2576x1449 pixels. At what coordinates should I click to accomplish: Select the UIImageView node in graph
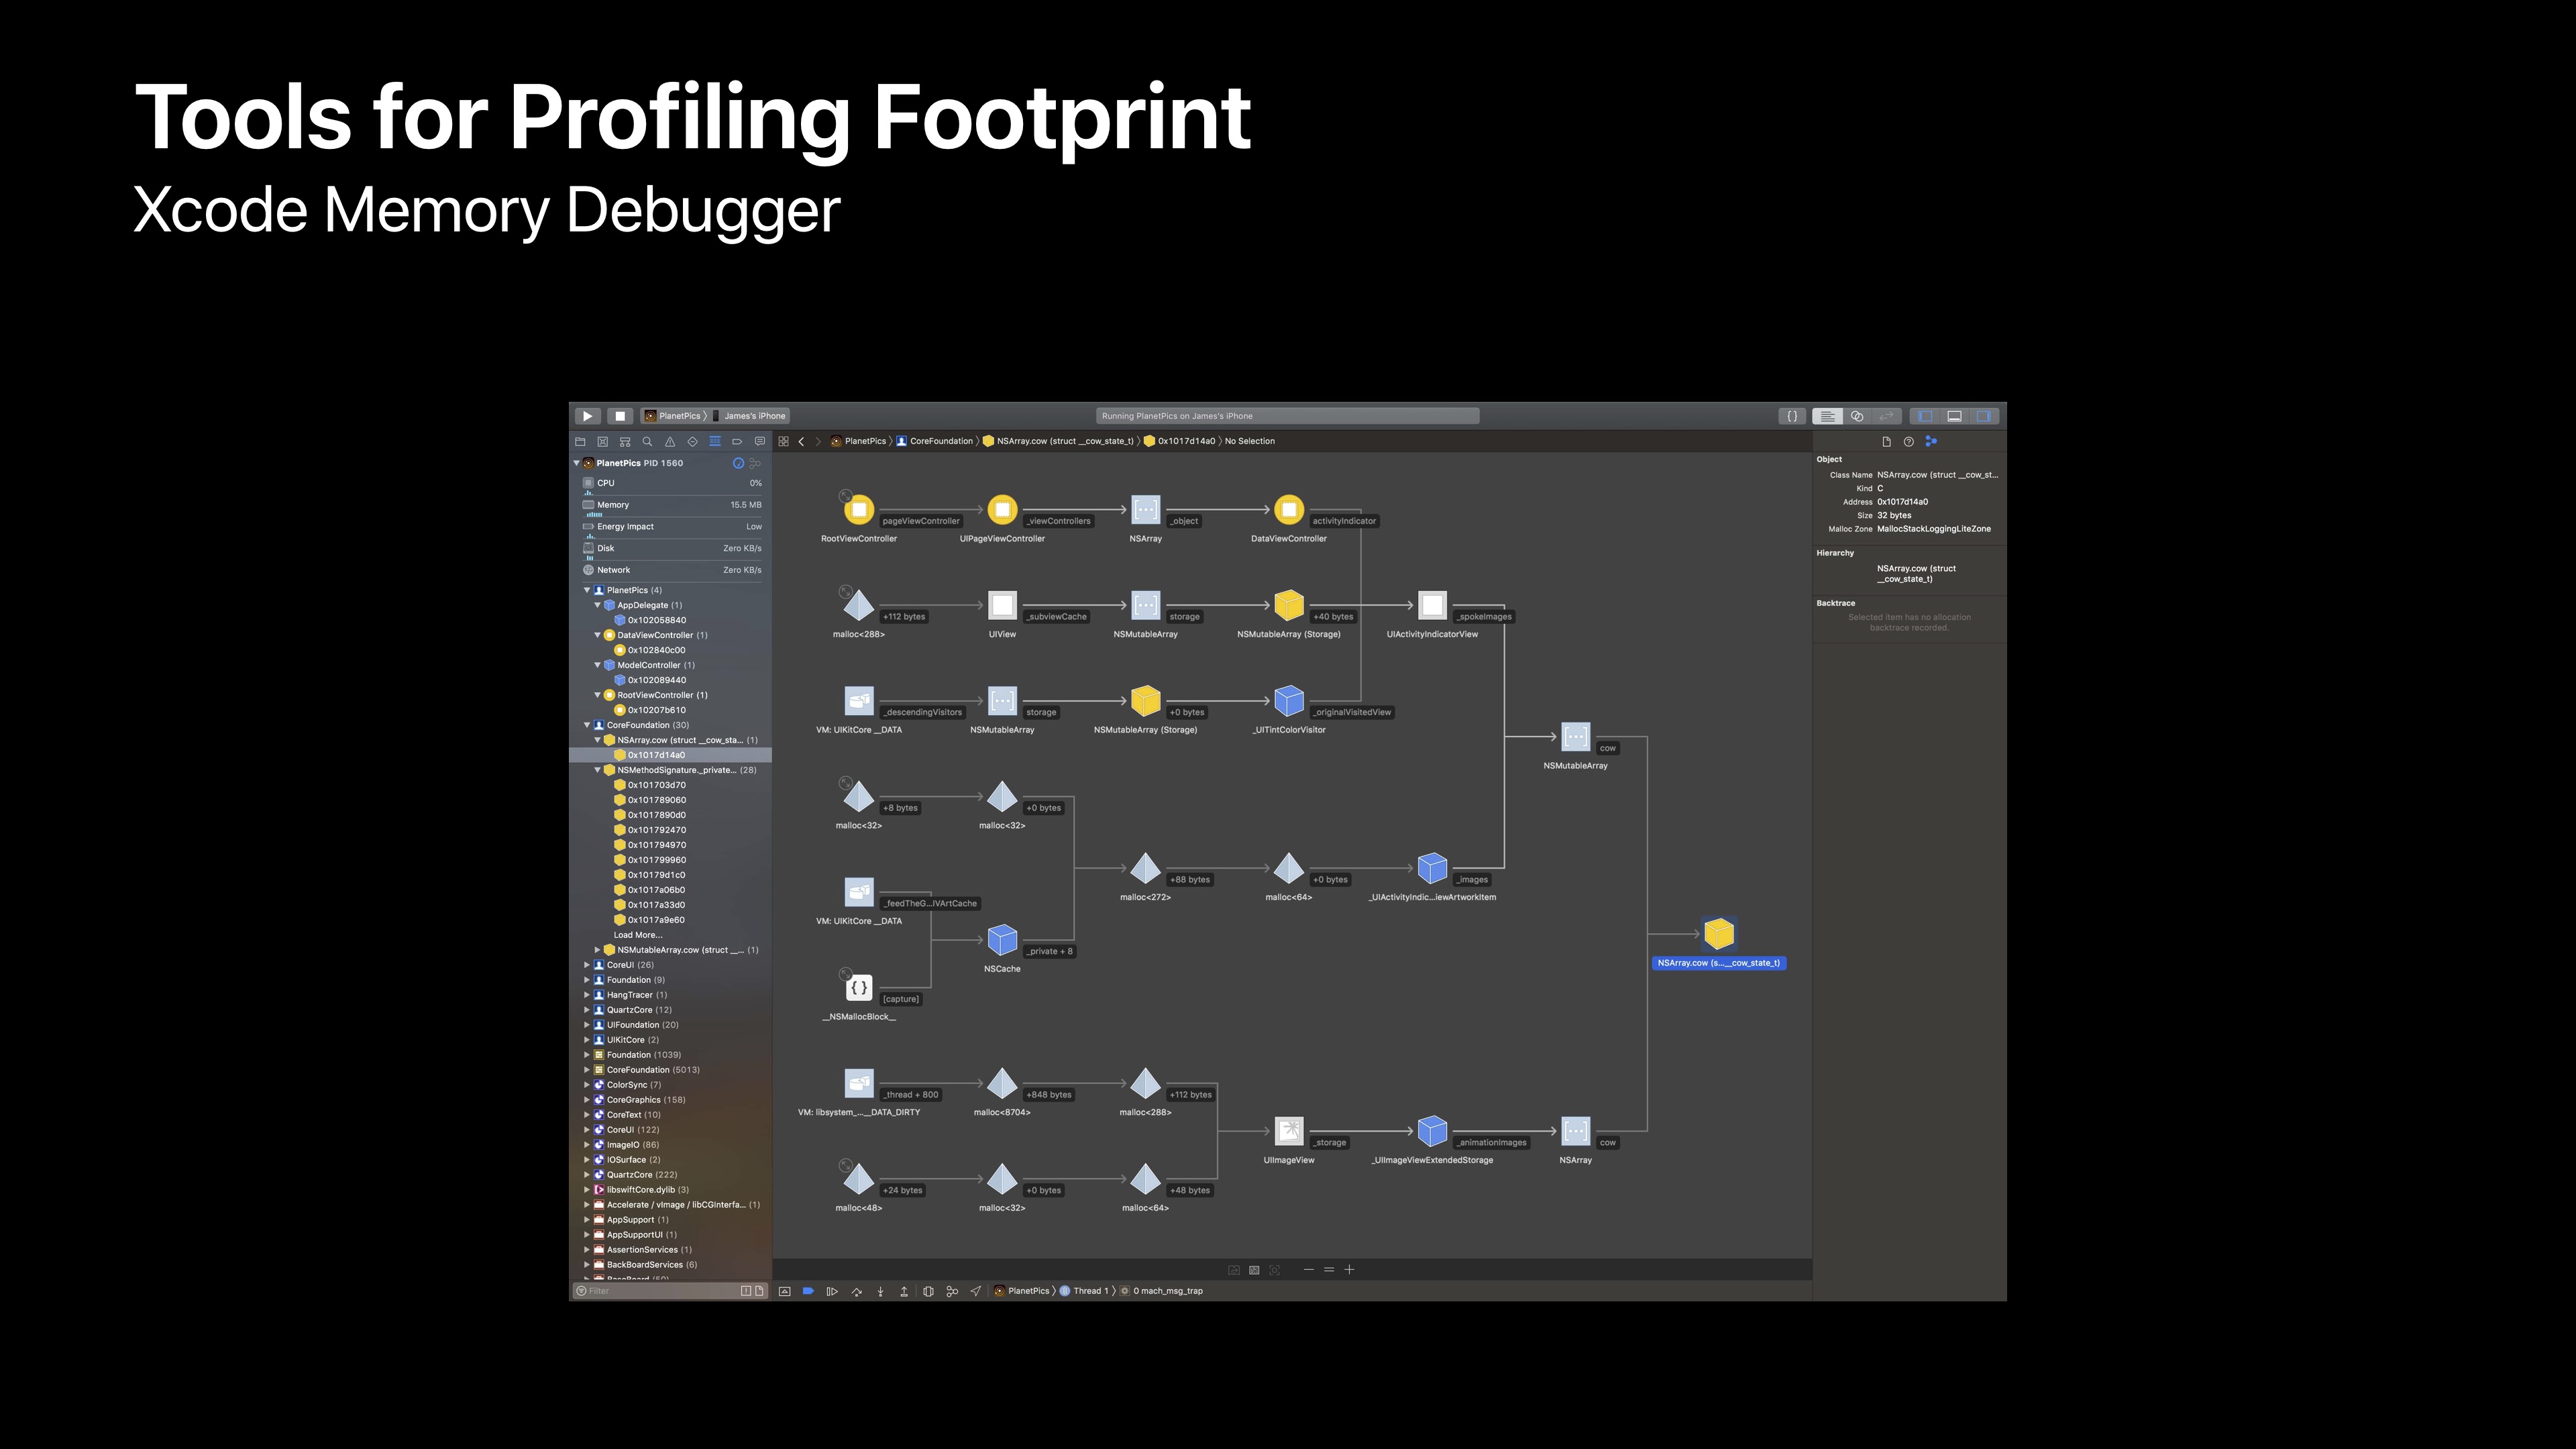tap(1289, 1131)
